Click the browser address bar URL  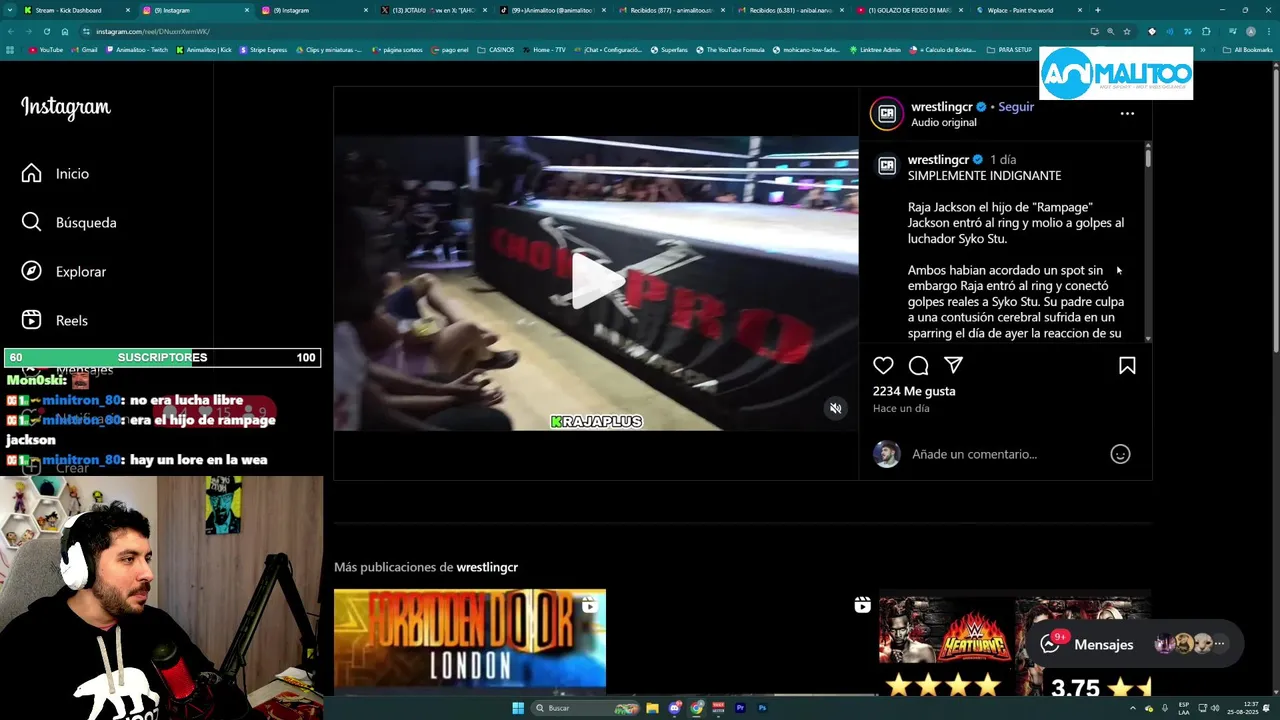[153, 32]
